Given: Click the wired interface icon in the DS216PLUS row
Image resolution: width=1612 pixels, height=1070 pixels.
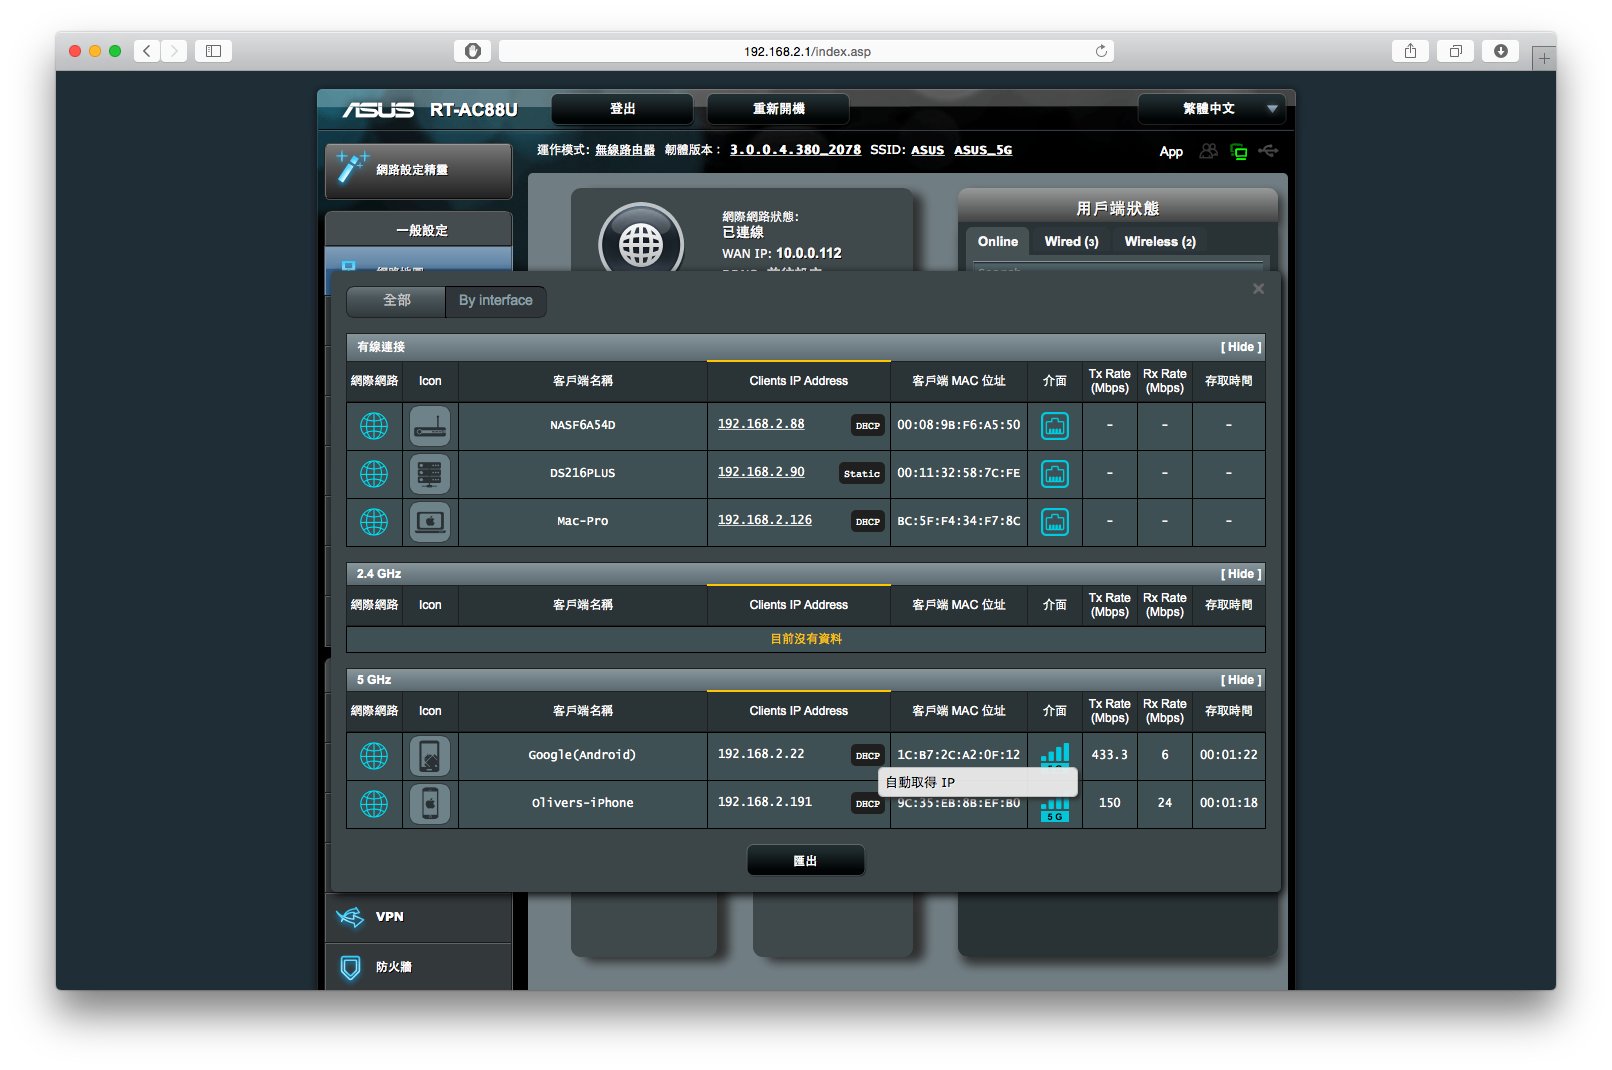Looking at the screenshot, I should (1055, 474).
